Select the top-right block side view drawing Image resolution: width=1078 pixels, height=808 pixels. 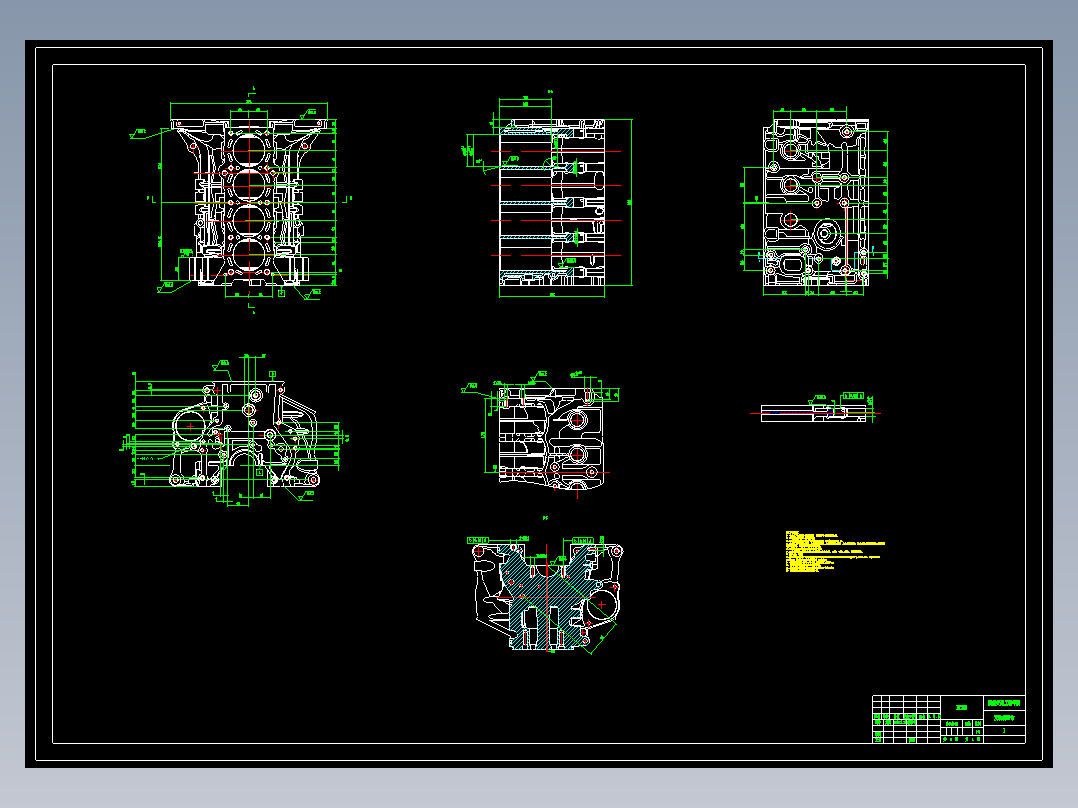[x=815, y=201]
